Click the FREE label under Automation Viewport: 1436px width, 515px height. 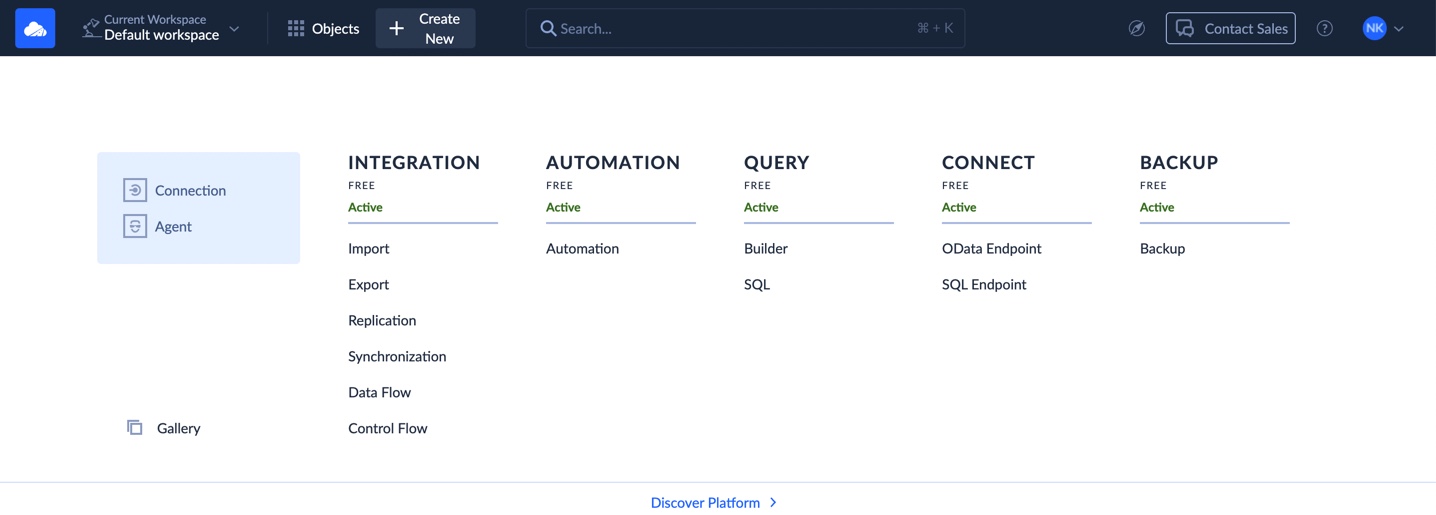(x=559, y=185)
